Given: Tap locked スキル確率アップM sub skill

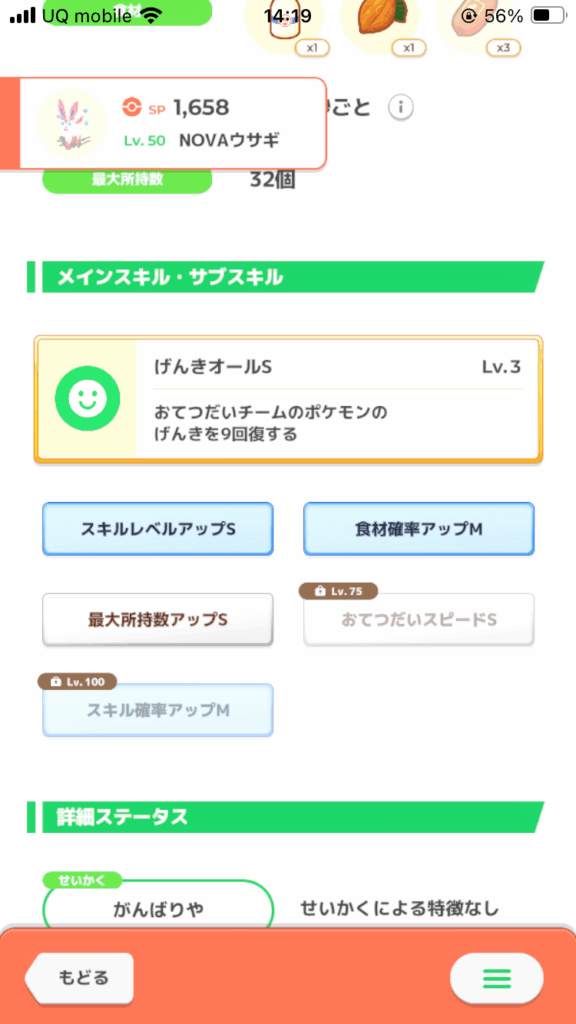Looking at the screenshot, I should coord(158,710).
